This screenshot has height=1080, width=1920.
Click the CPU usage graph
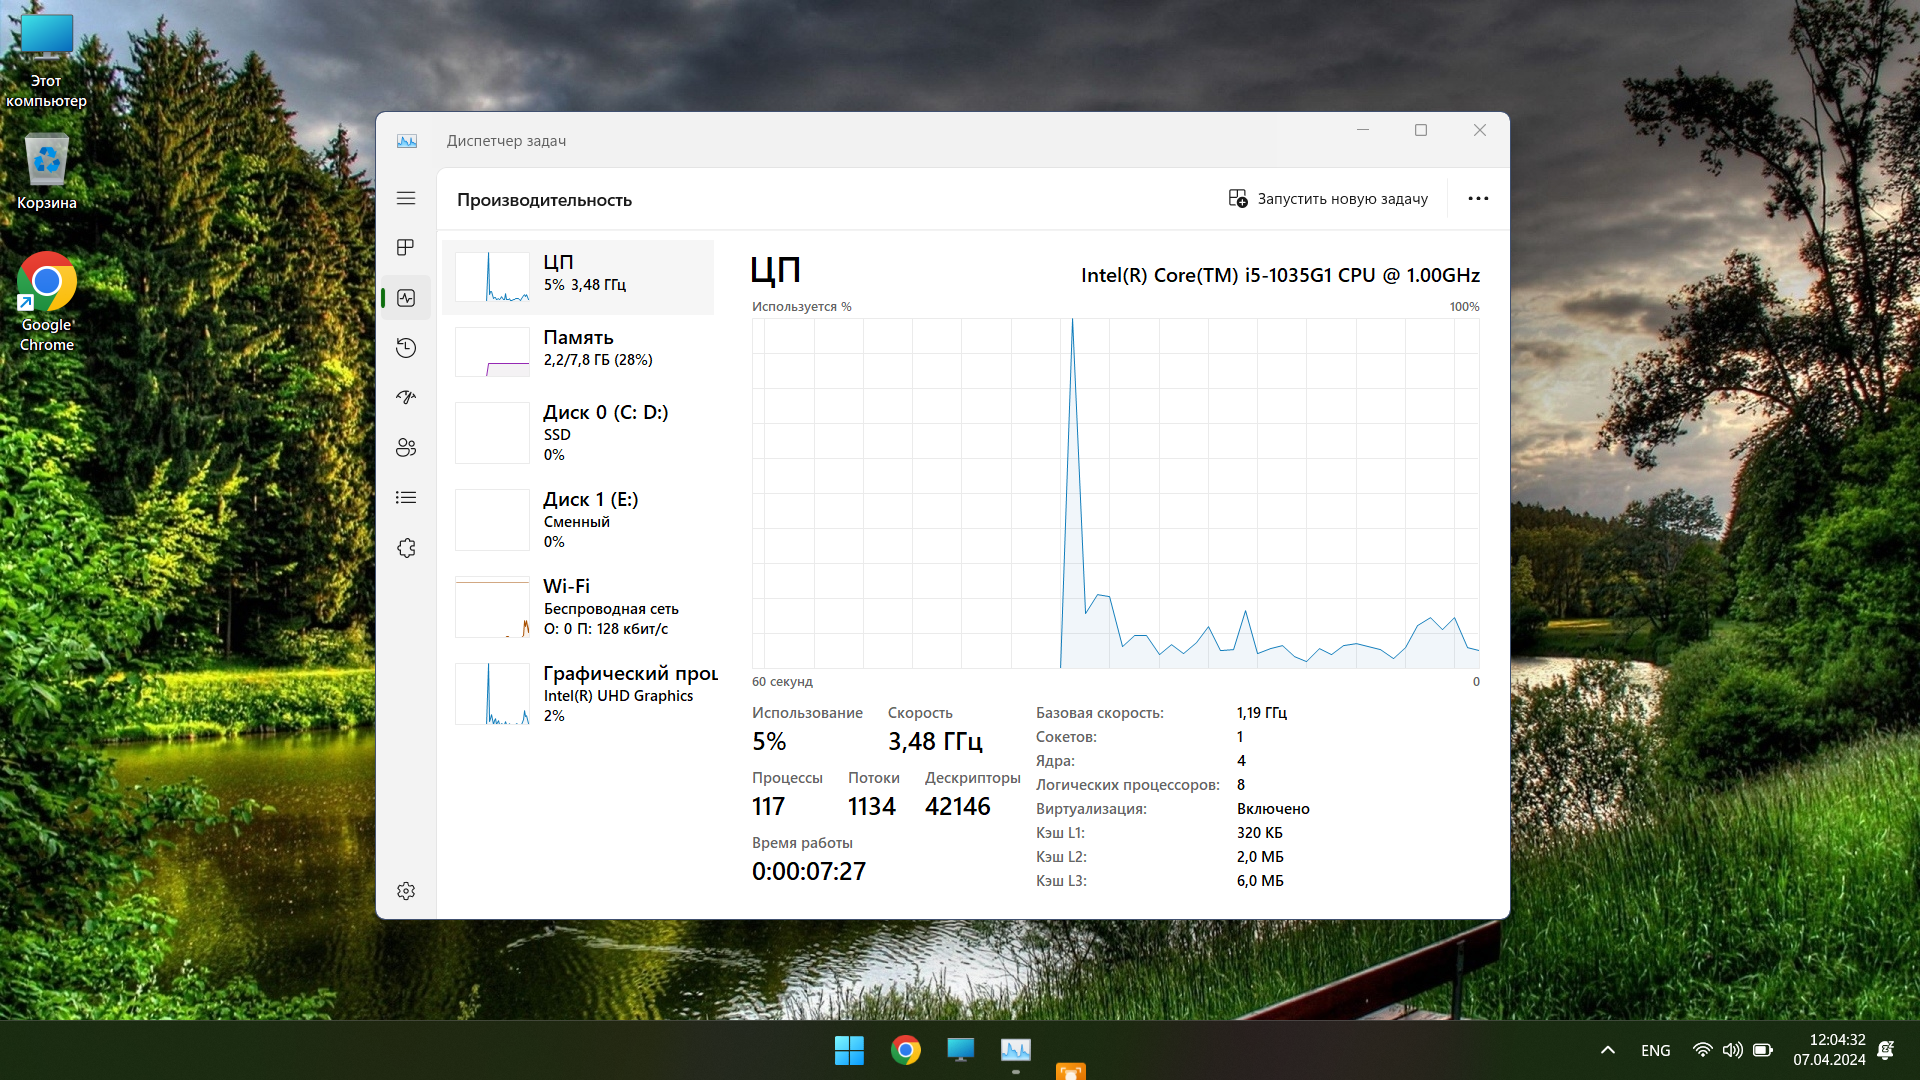point(1115,493)
